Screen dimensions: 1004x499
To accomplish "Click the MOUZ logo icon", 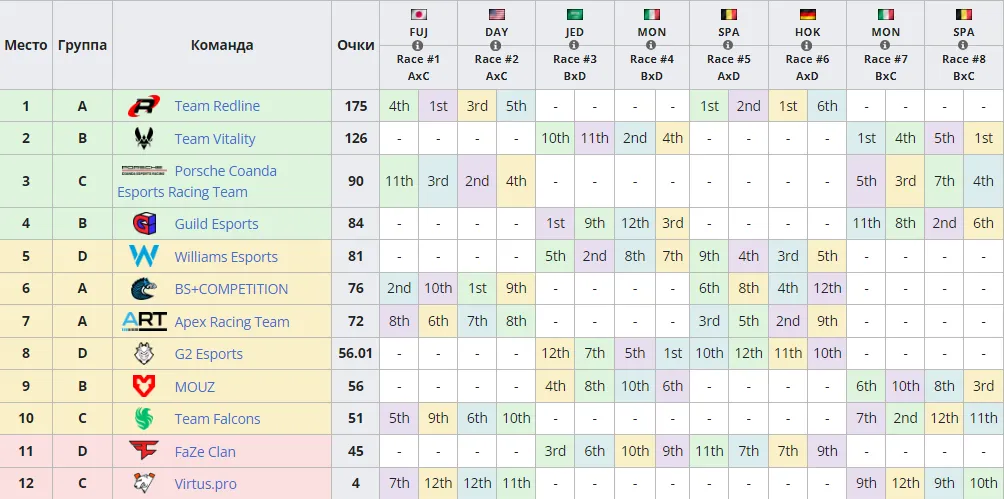I will coord(142,386).
